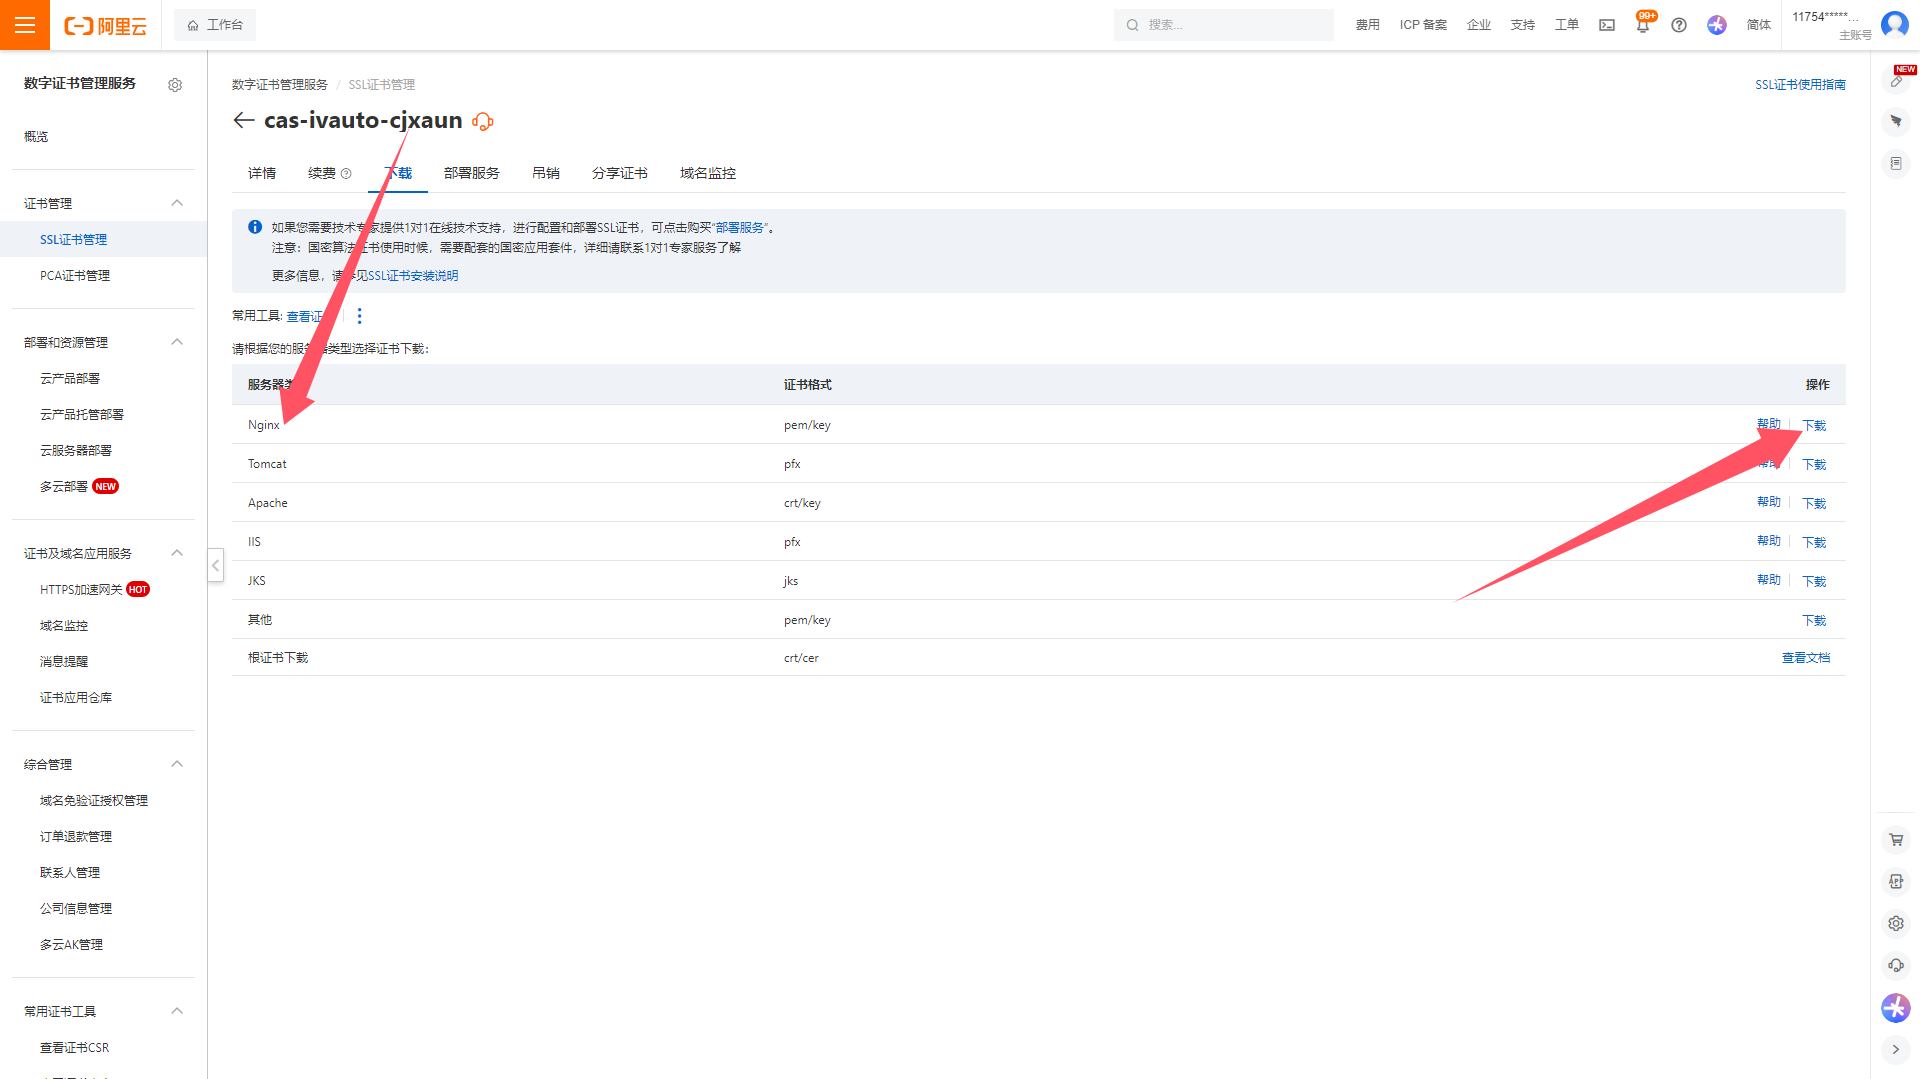Click the help question mark icon
This screenshot has width=1920, height=1079.
tap(1679, 25)
